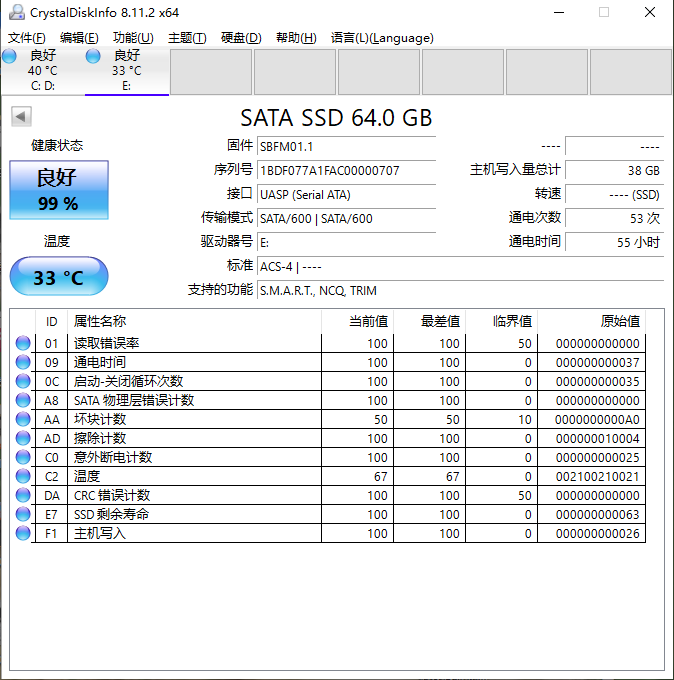Click the blue status orb for drive C: D:
The image size is (674, 680).
pos(9,56)
